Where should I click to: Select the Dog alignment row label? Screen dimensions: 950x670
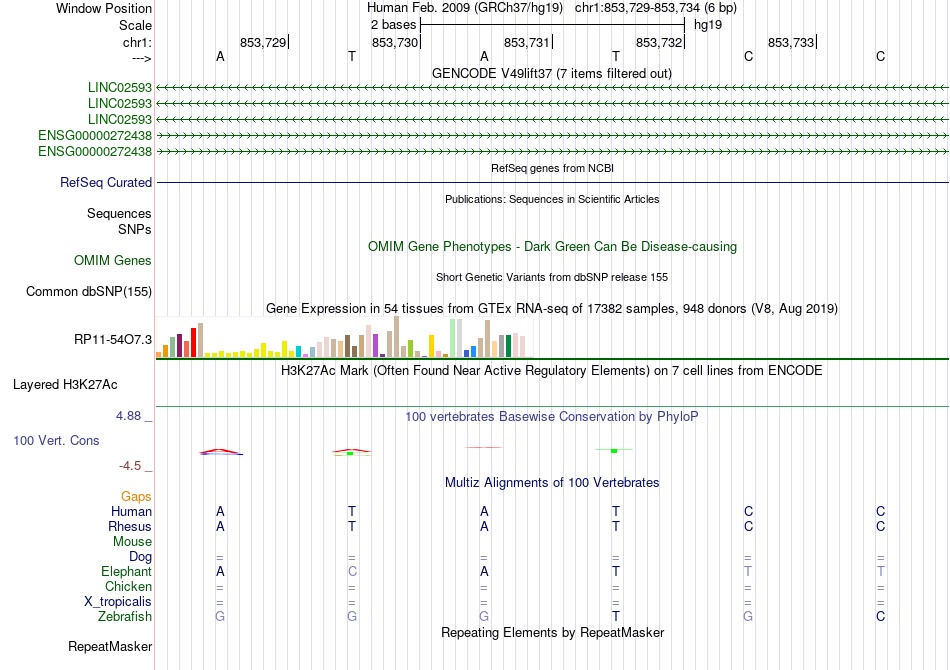(140, 557)
